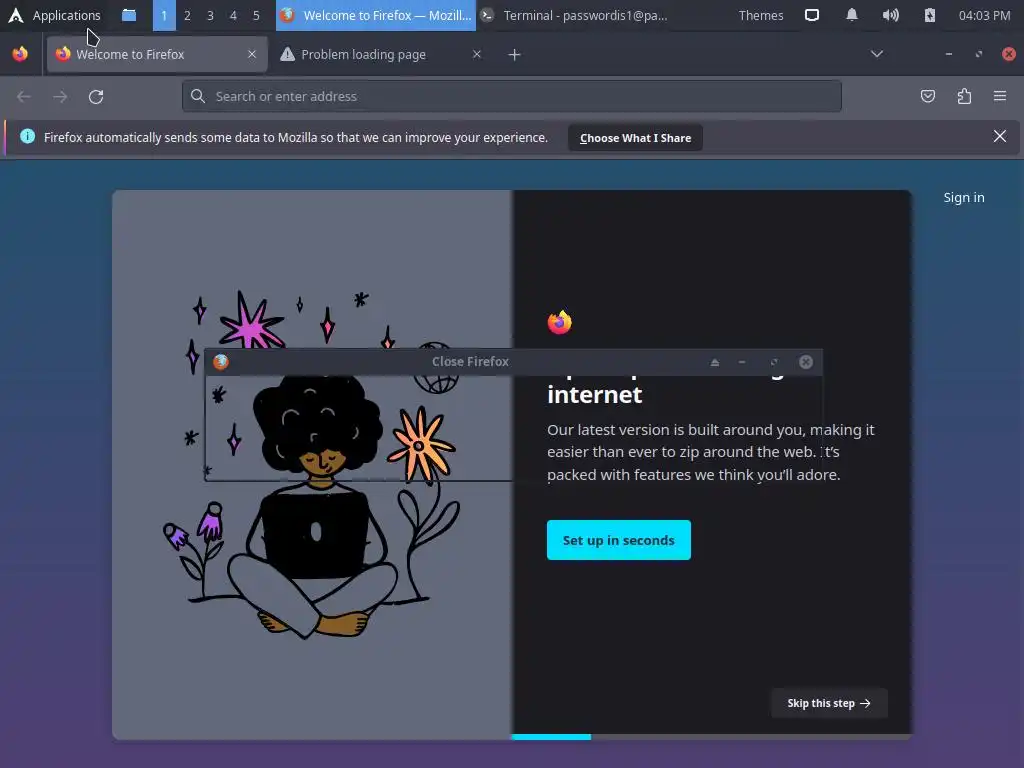The image size is (1024, 768).
Task: Switch to workspace 1
Action: click(164, 15)
